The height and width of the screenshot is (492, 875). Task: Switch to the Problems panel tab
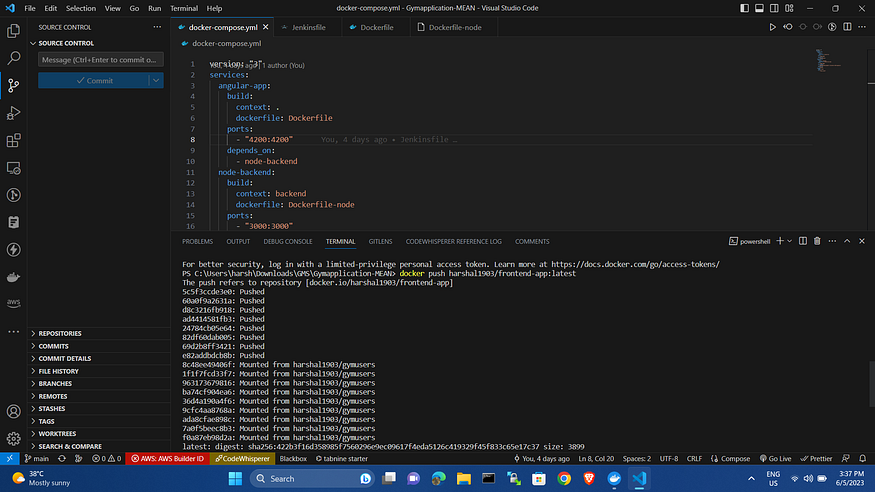click(198, 242)
